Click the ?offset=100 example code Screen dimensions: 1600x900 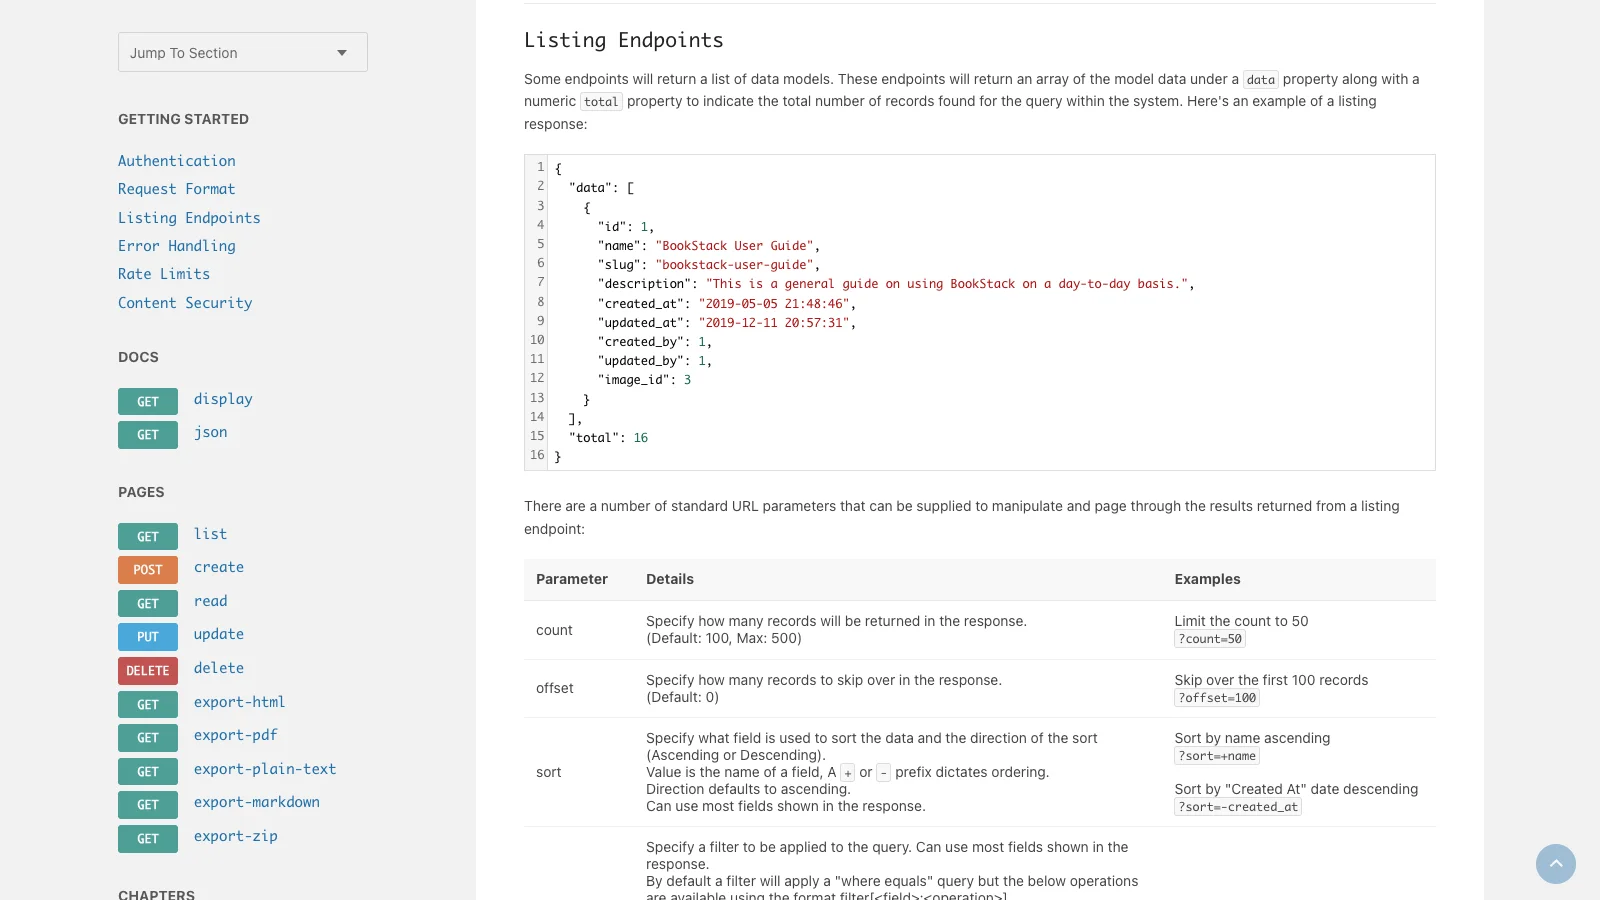pyautogui.click(x=1217, y=698)
